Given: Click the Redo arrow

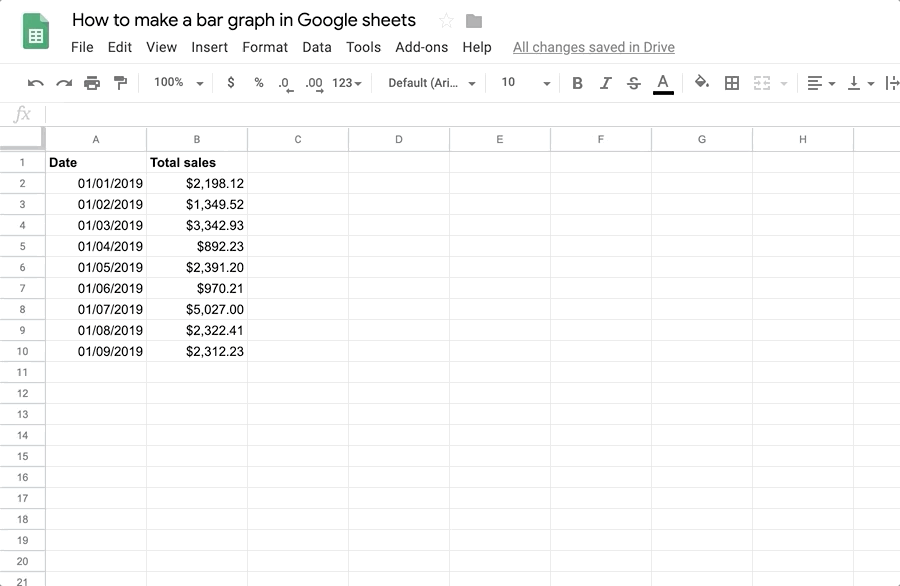Looking at the screenshot, I should click(x=64, y=83).
